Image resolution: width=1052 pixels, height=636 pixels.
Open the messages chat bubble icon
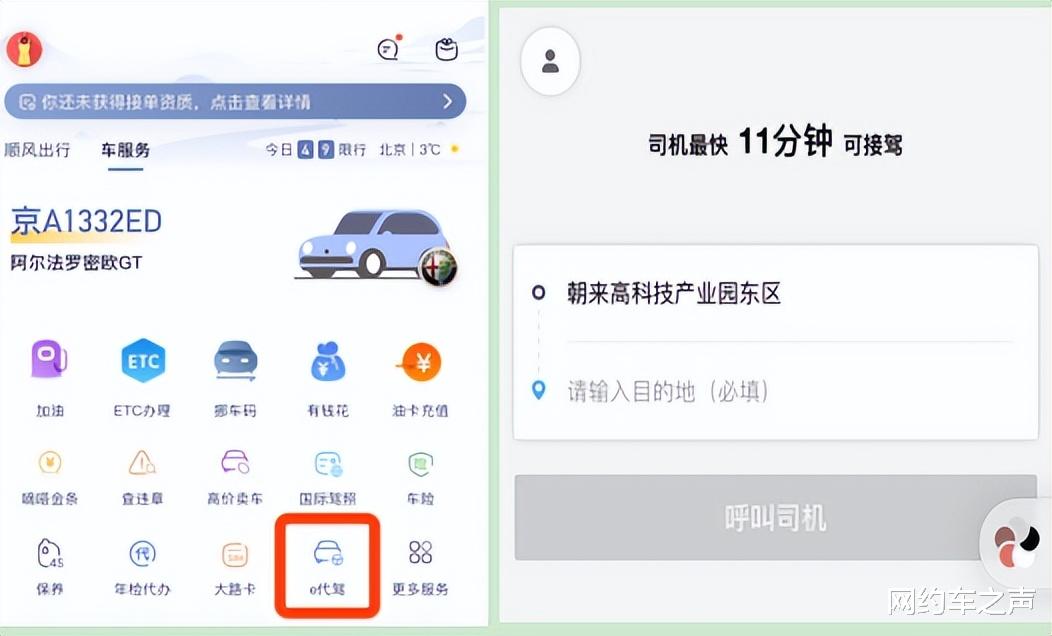[389, 48]
